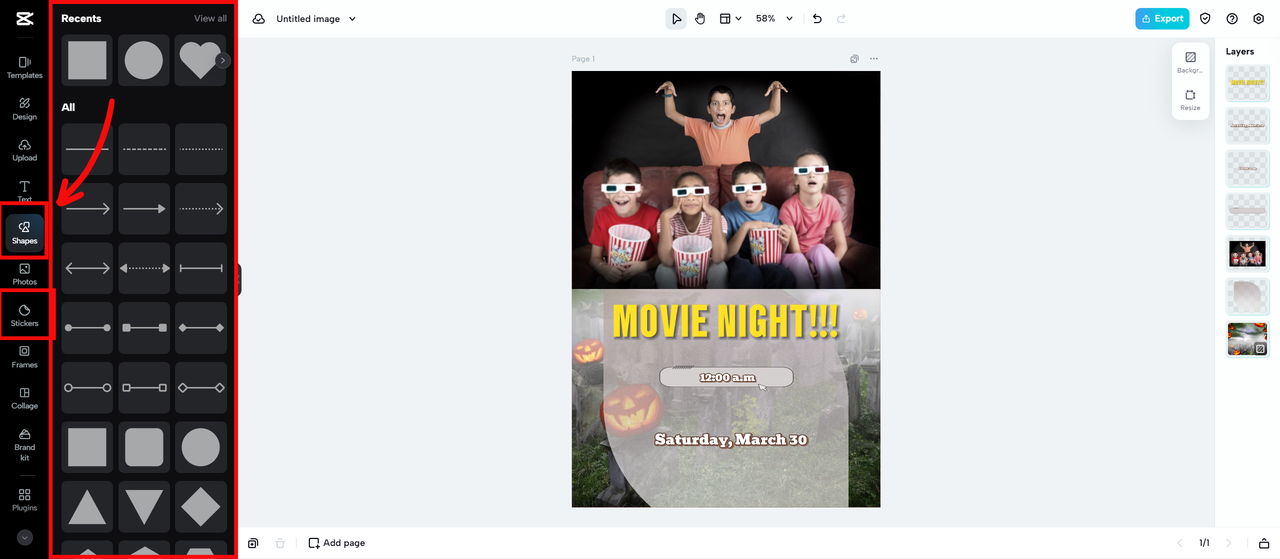Collapse the shapes side panel handle
Viewport: 1280px width, 559px height.
click(239, 279)
